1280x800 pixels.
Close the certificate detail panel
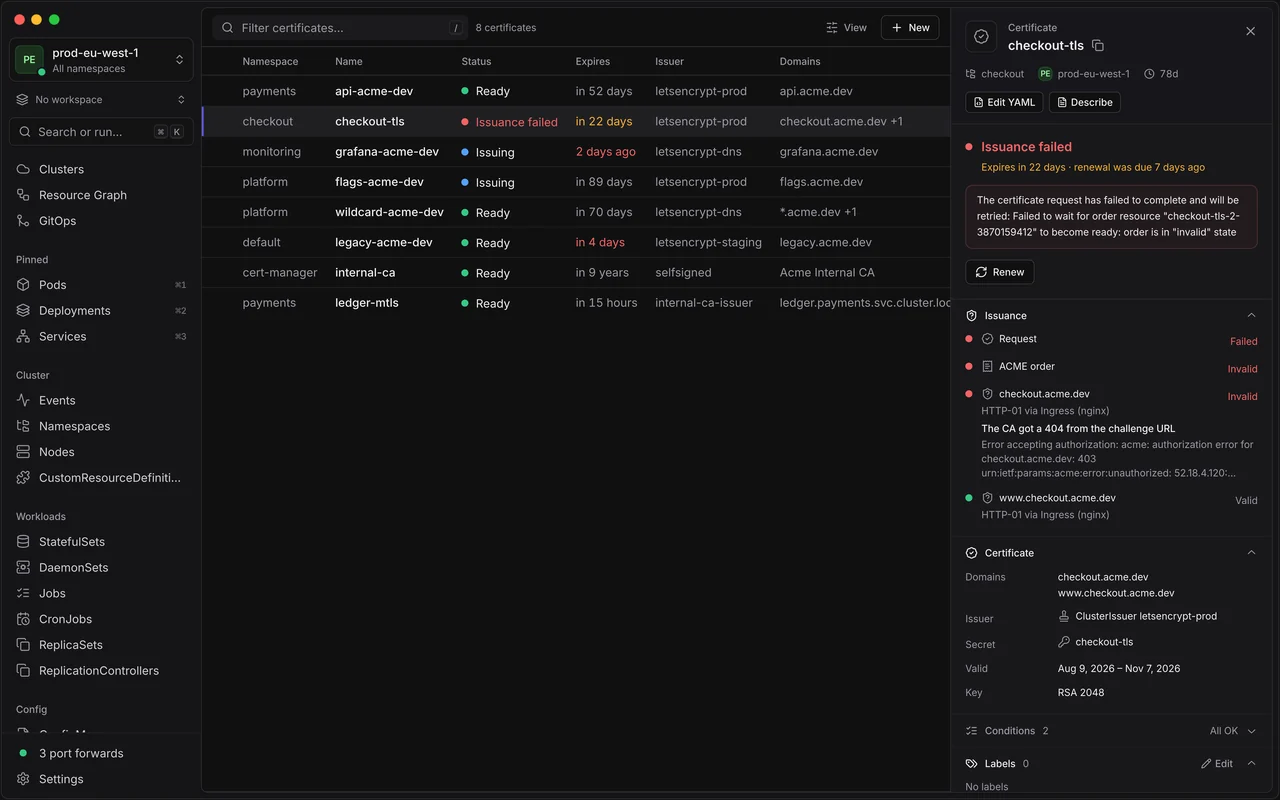[x=1250, y=32]
